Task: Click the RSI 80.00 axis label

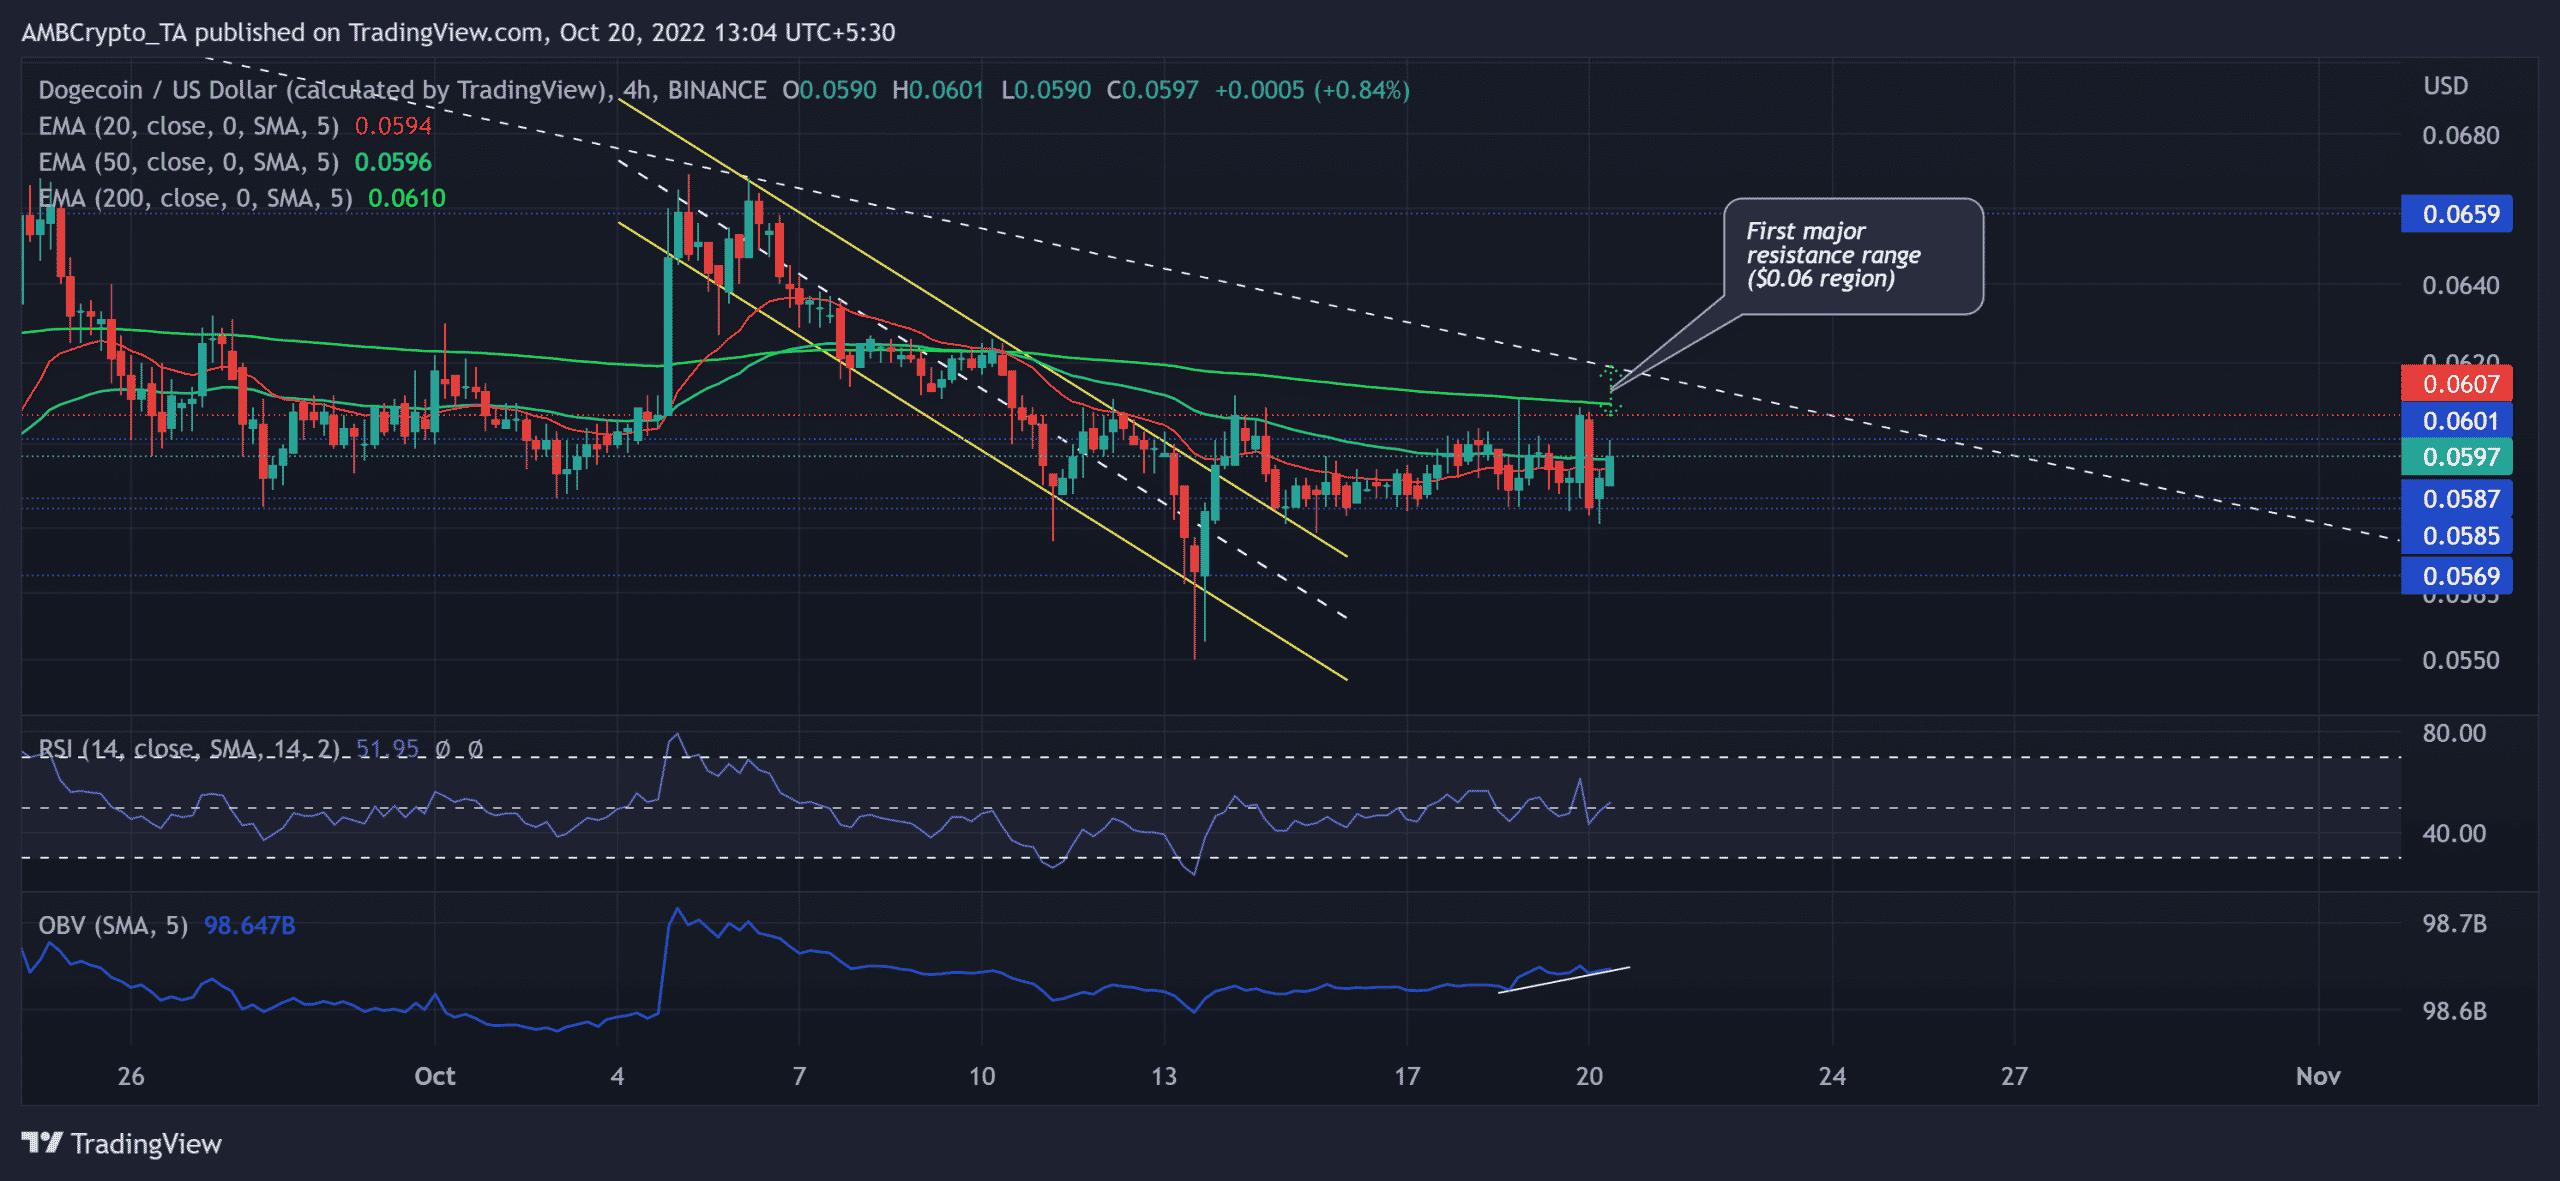Action: point(2454,733)
